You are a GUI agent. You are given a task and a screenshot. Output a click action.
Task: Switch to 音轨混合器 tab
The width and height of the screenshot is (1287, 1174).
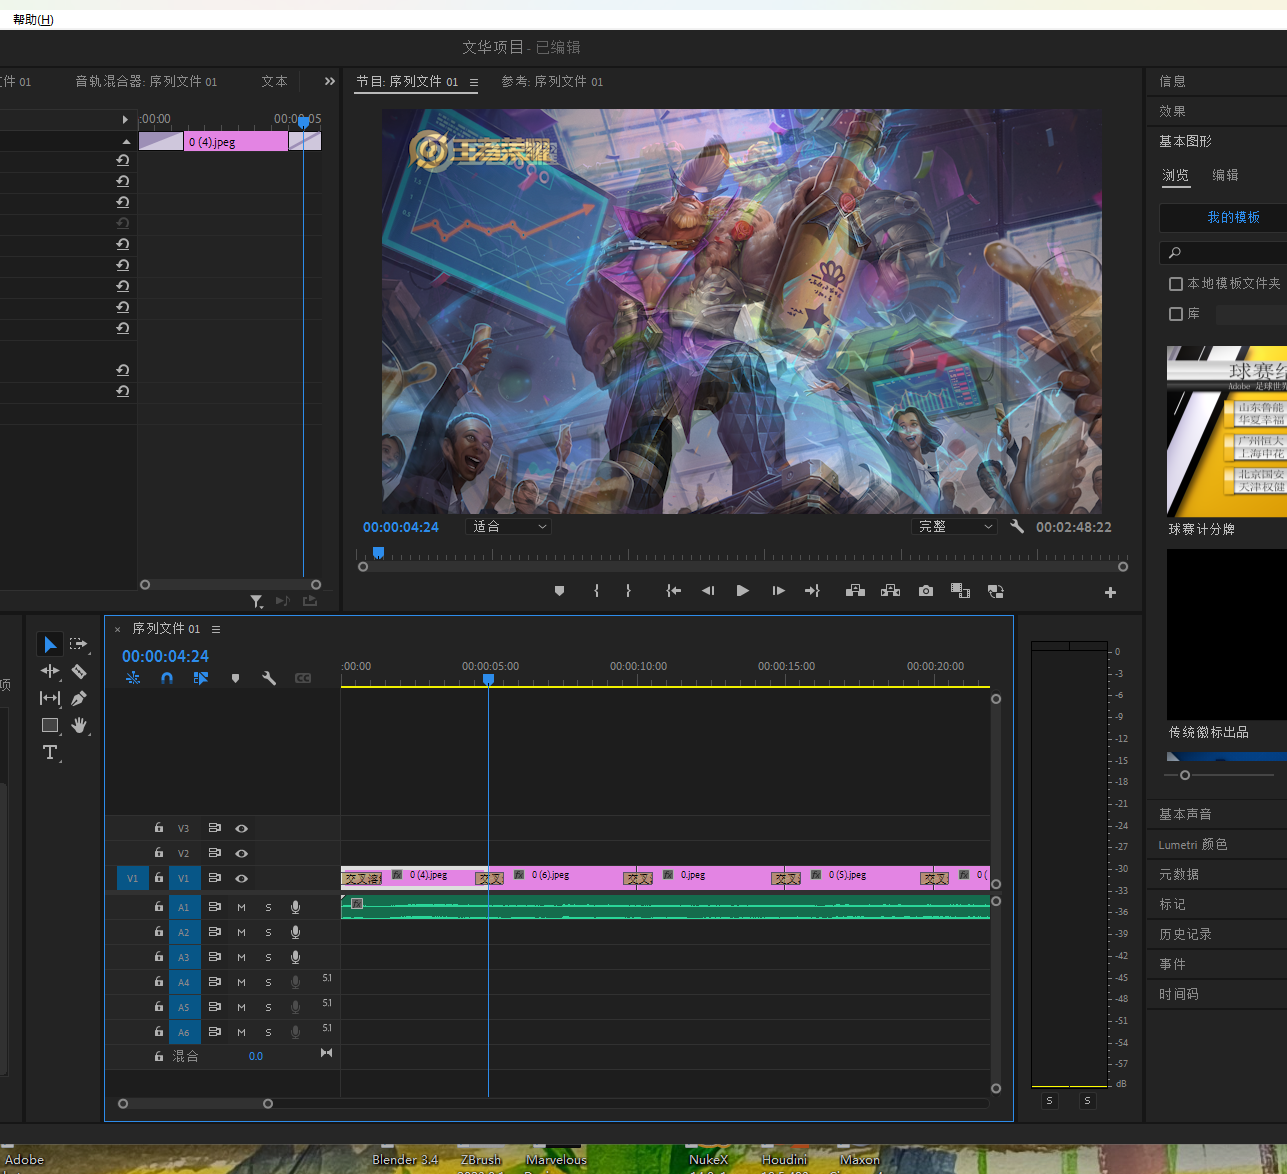pos(146,81)
